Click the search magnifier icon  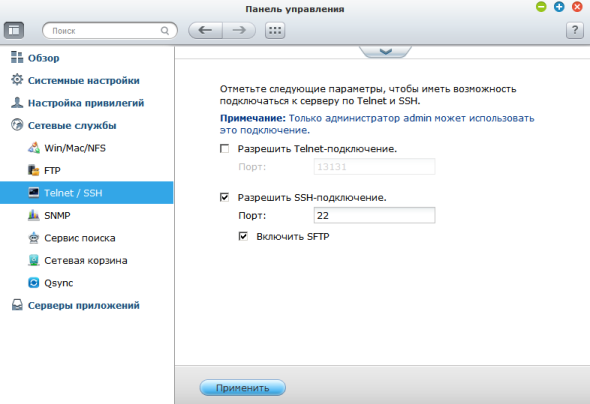point(165,30)
